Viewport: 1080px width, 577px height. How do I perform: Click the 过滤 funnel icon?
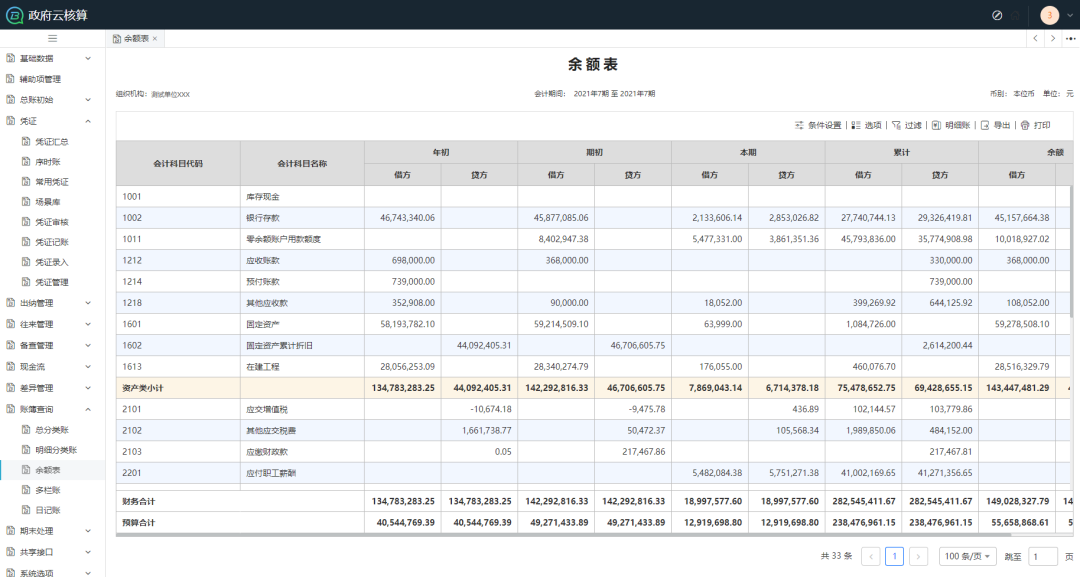pos(896,125)
